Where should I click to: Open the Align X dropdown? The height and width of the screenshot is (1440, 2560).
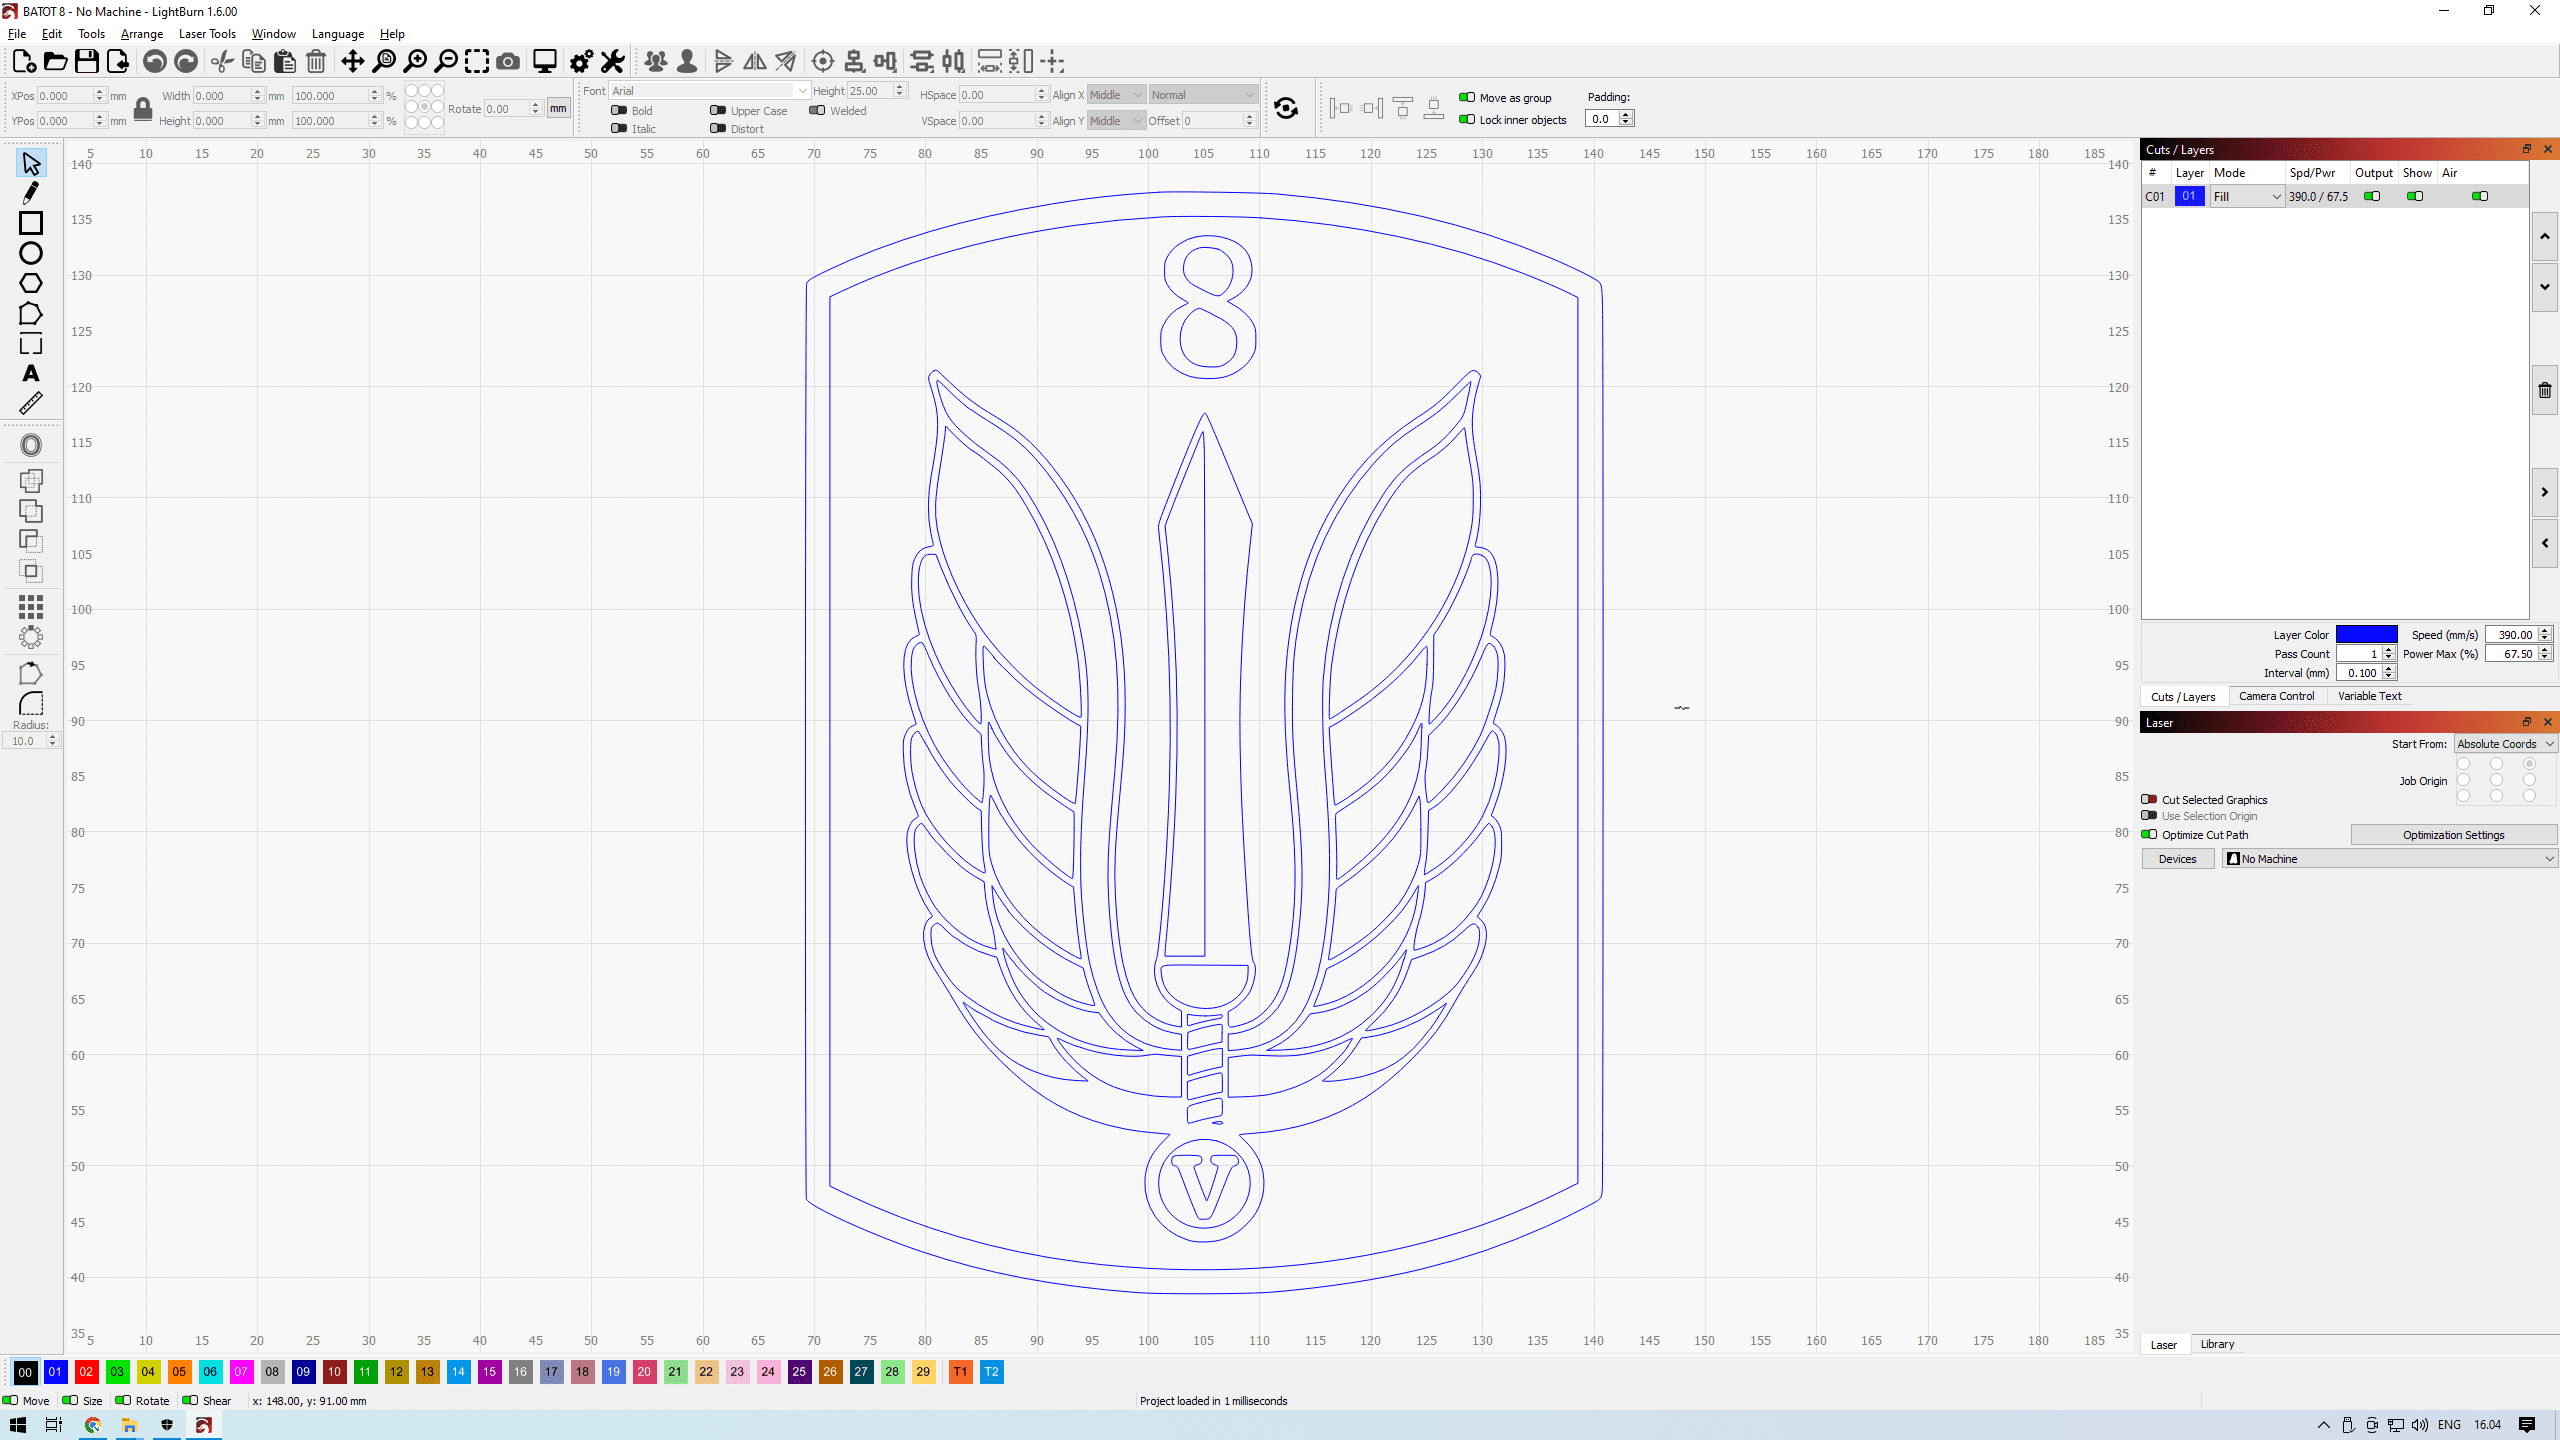[1115, 95]
